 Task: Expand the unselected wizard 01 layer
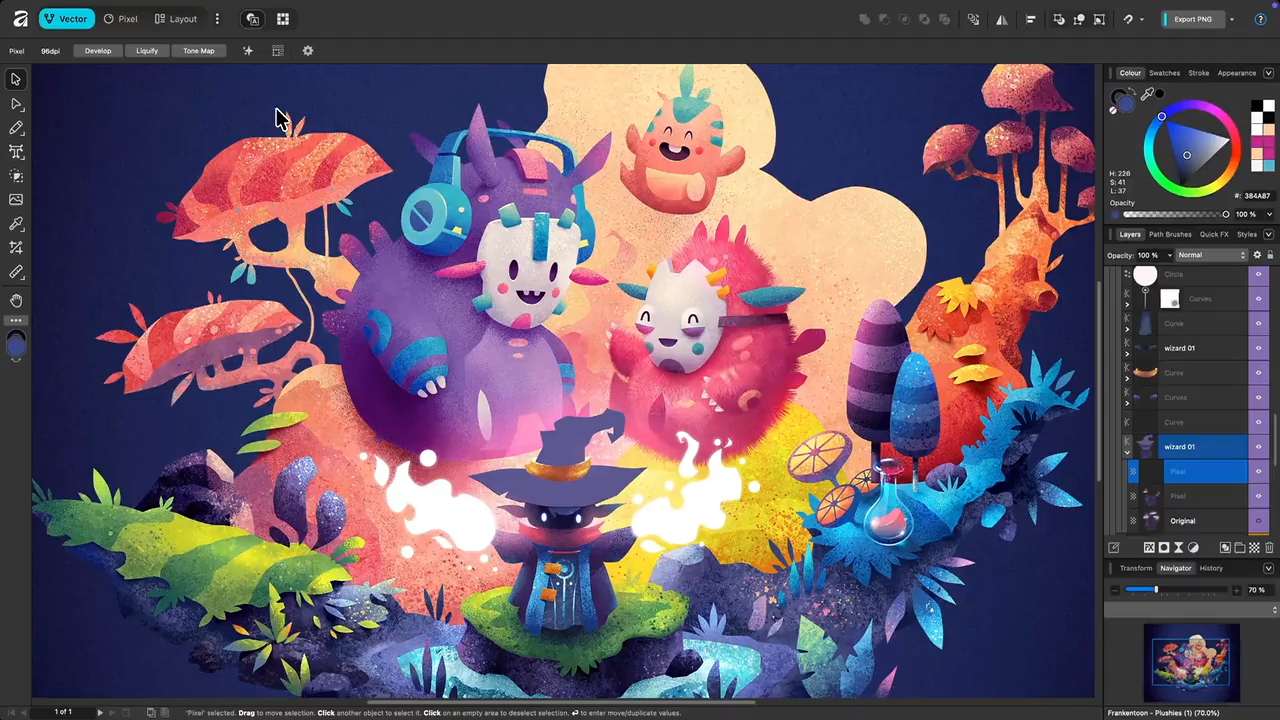(1128, 353)
